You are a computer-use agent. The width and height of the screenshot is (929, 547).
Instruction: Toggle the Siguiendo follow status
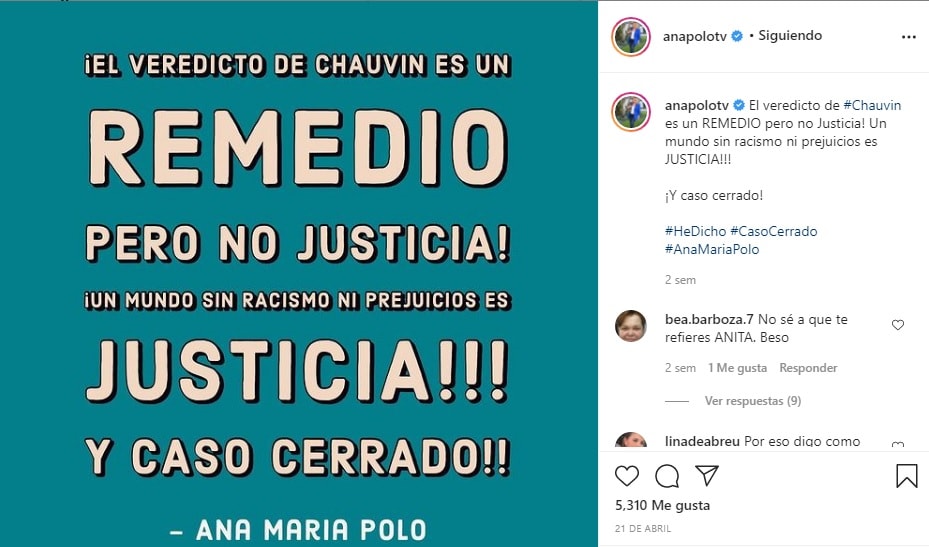point(790,36)
